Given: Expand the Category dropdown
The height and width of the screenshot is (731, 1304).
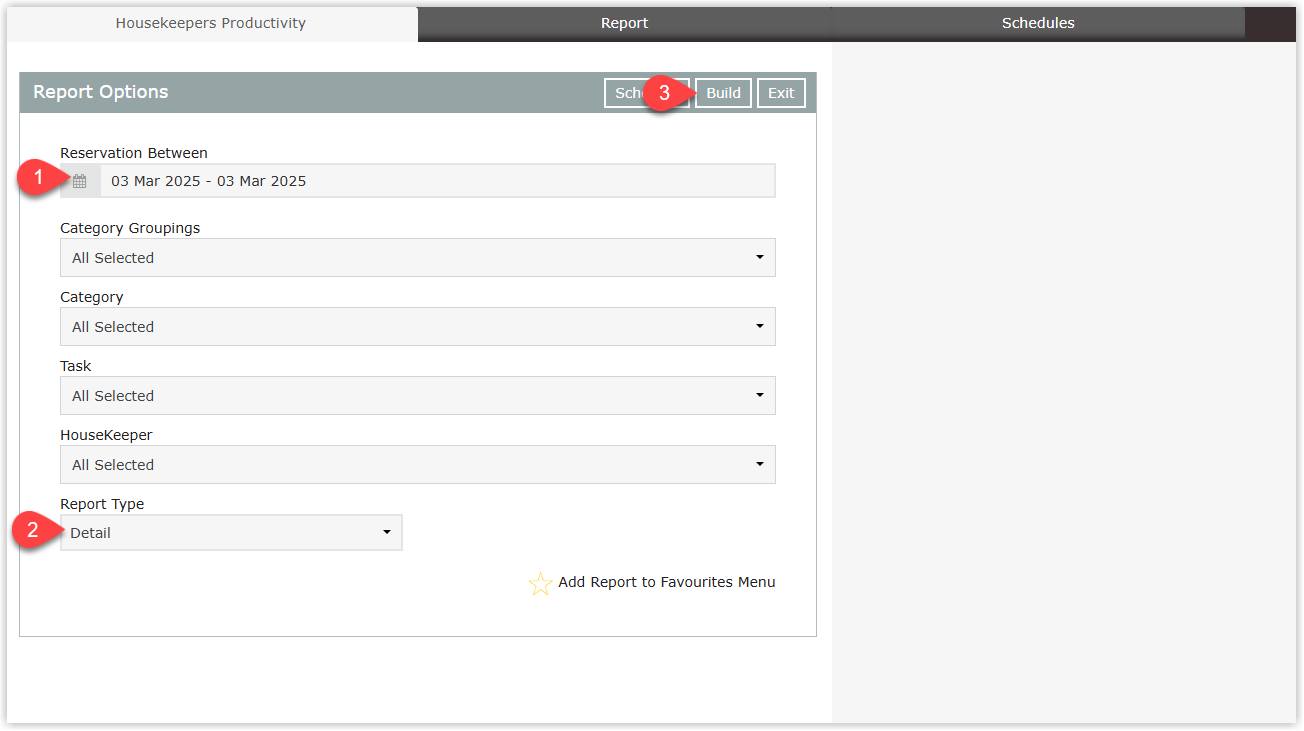Looking at the screenshot, I should pos(418,326).
